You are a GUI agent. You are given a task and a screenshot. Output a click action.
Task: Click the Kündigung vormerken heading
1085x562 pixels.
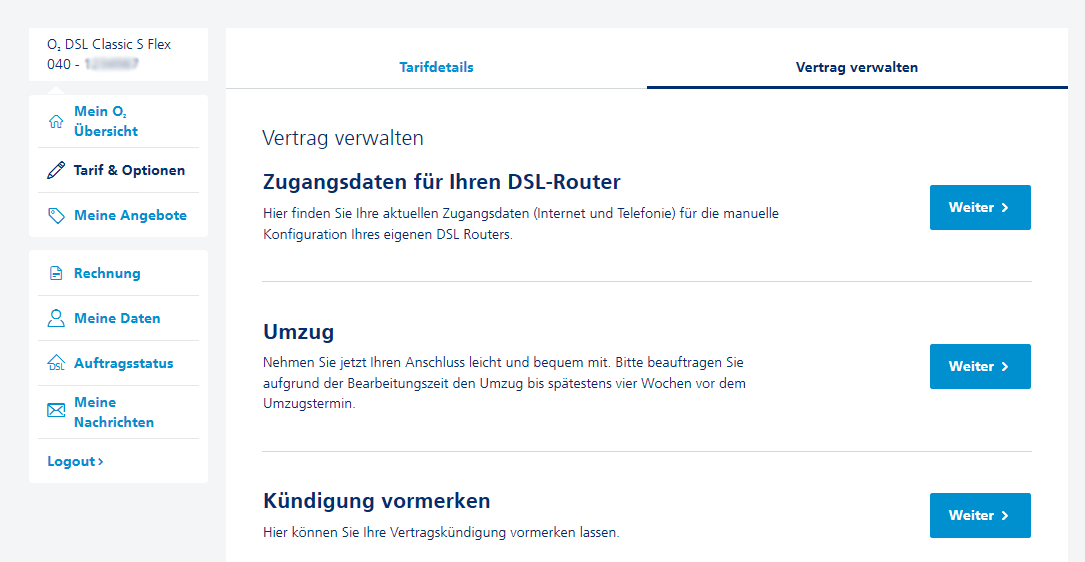(377, 501)
